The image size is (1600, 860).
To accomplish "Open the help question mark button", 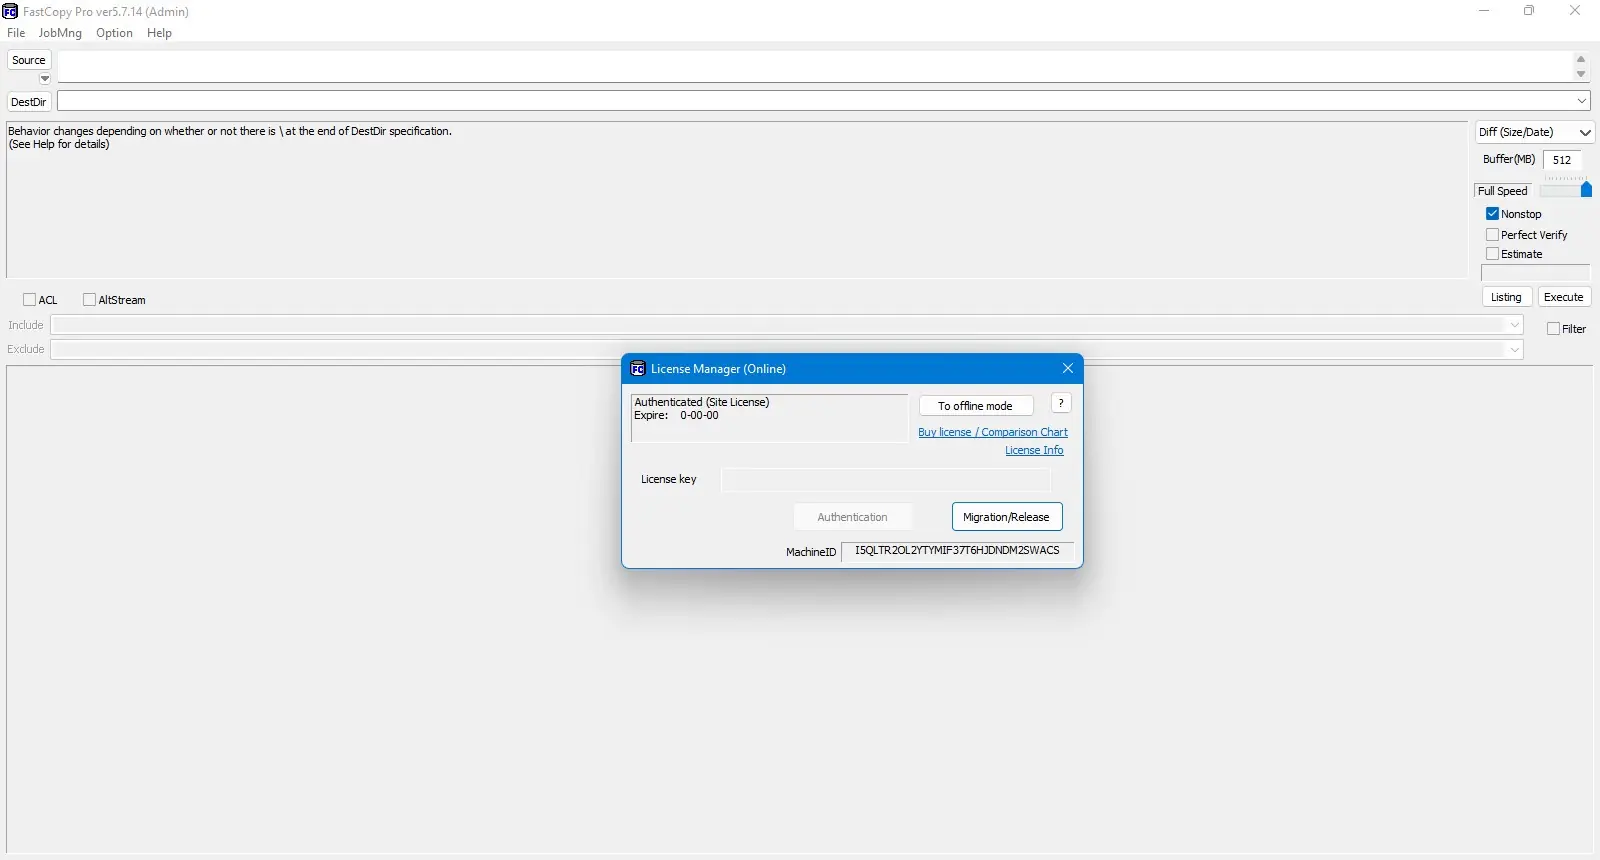I will pos(1061,403).
